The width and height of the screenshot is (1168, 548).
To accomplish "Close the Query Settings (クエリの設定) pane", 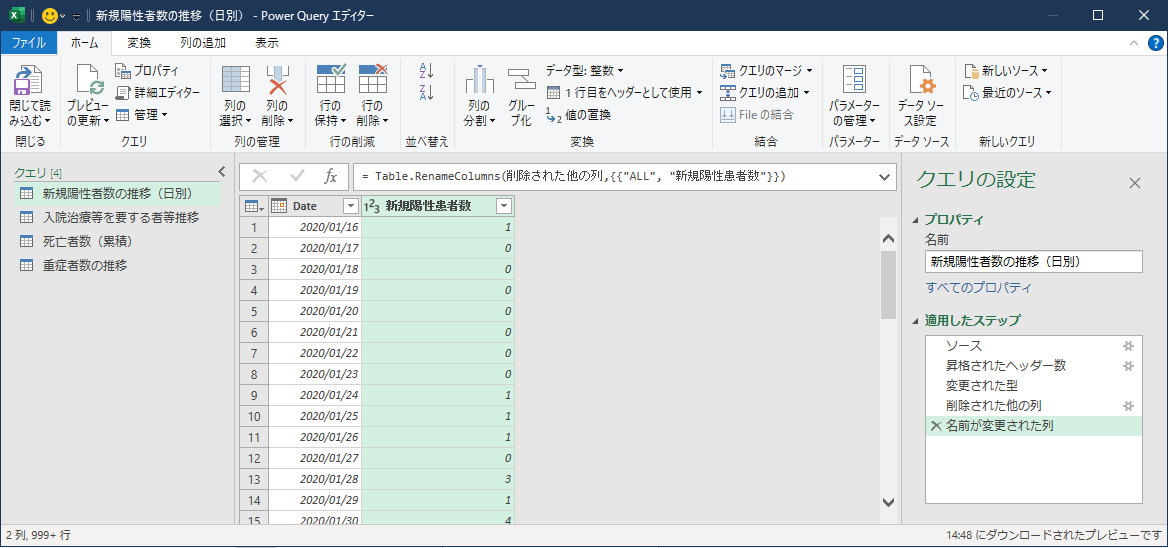I will tap(1134, 182).
